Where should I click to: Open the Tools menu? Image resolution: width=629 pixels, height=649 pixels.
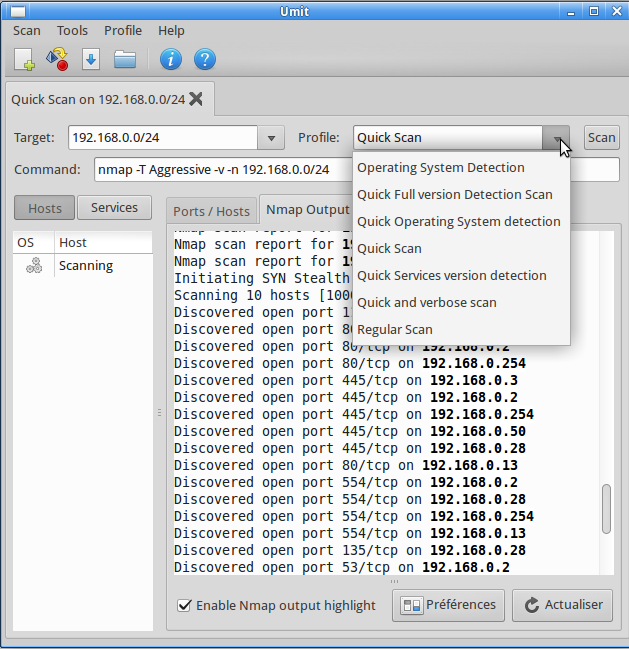(72, 30)
